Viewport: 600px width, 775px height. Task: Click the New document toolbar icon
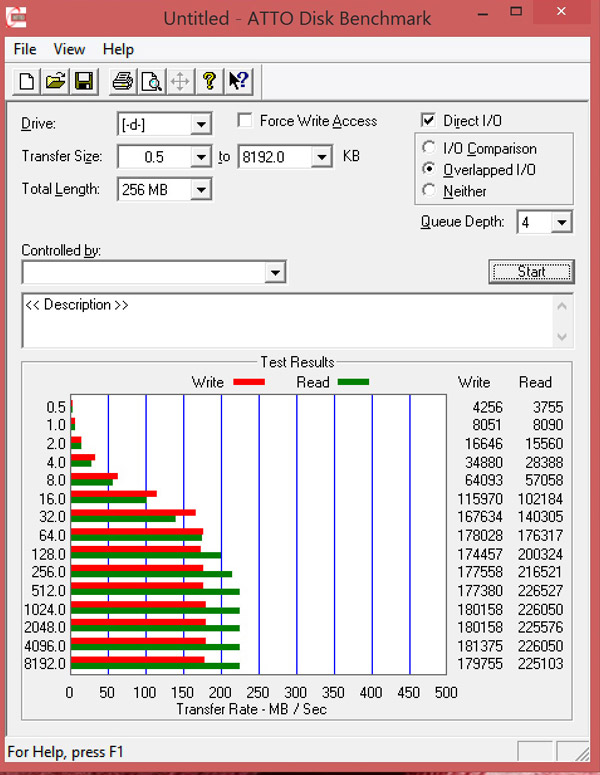(x=27, y=82)
